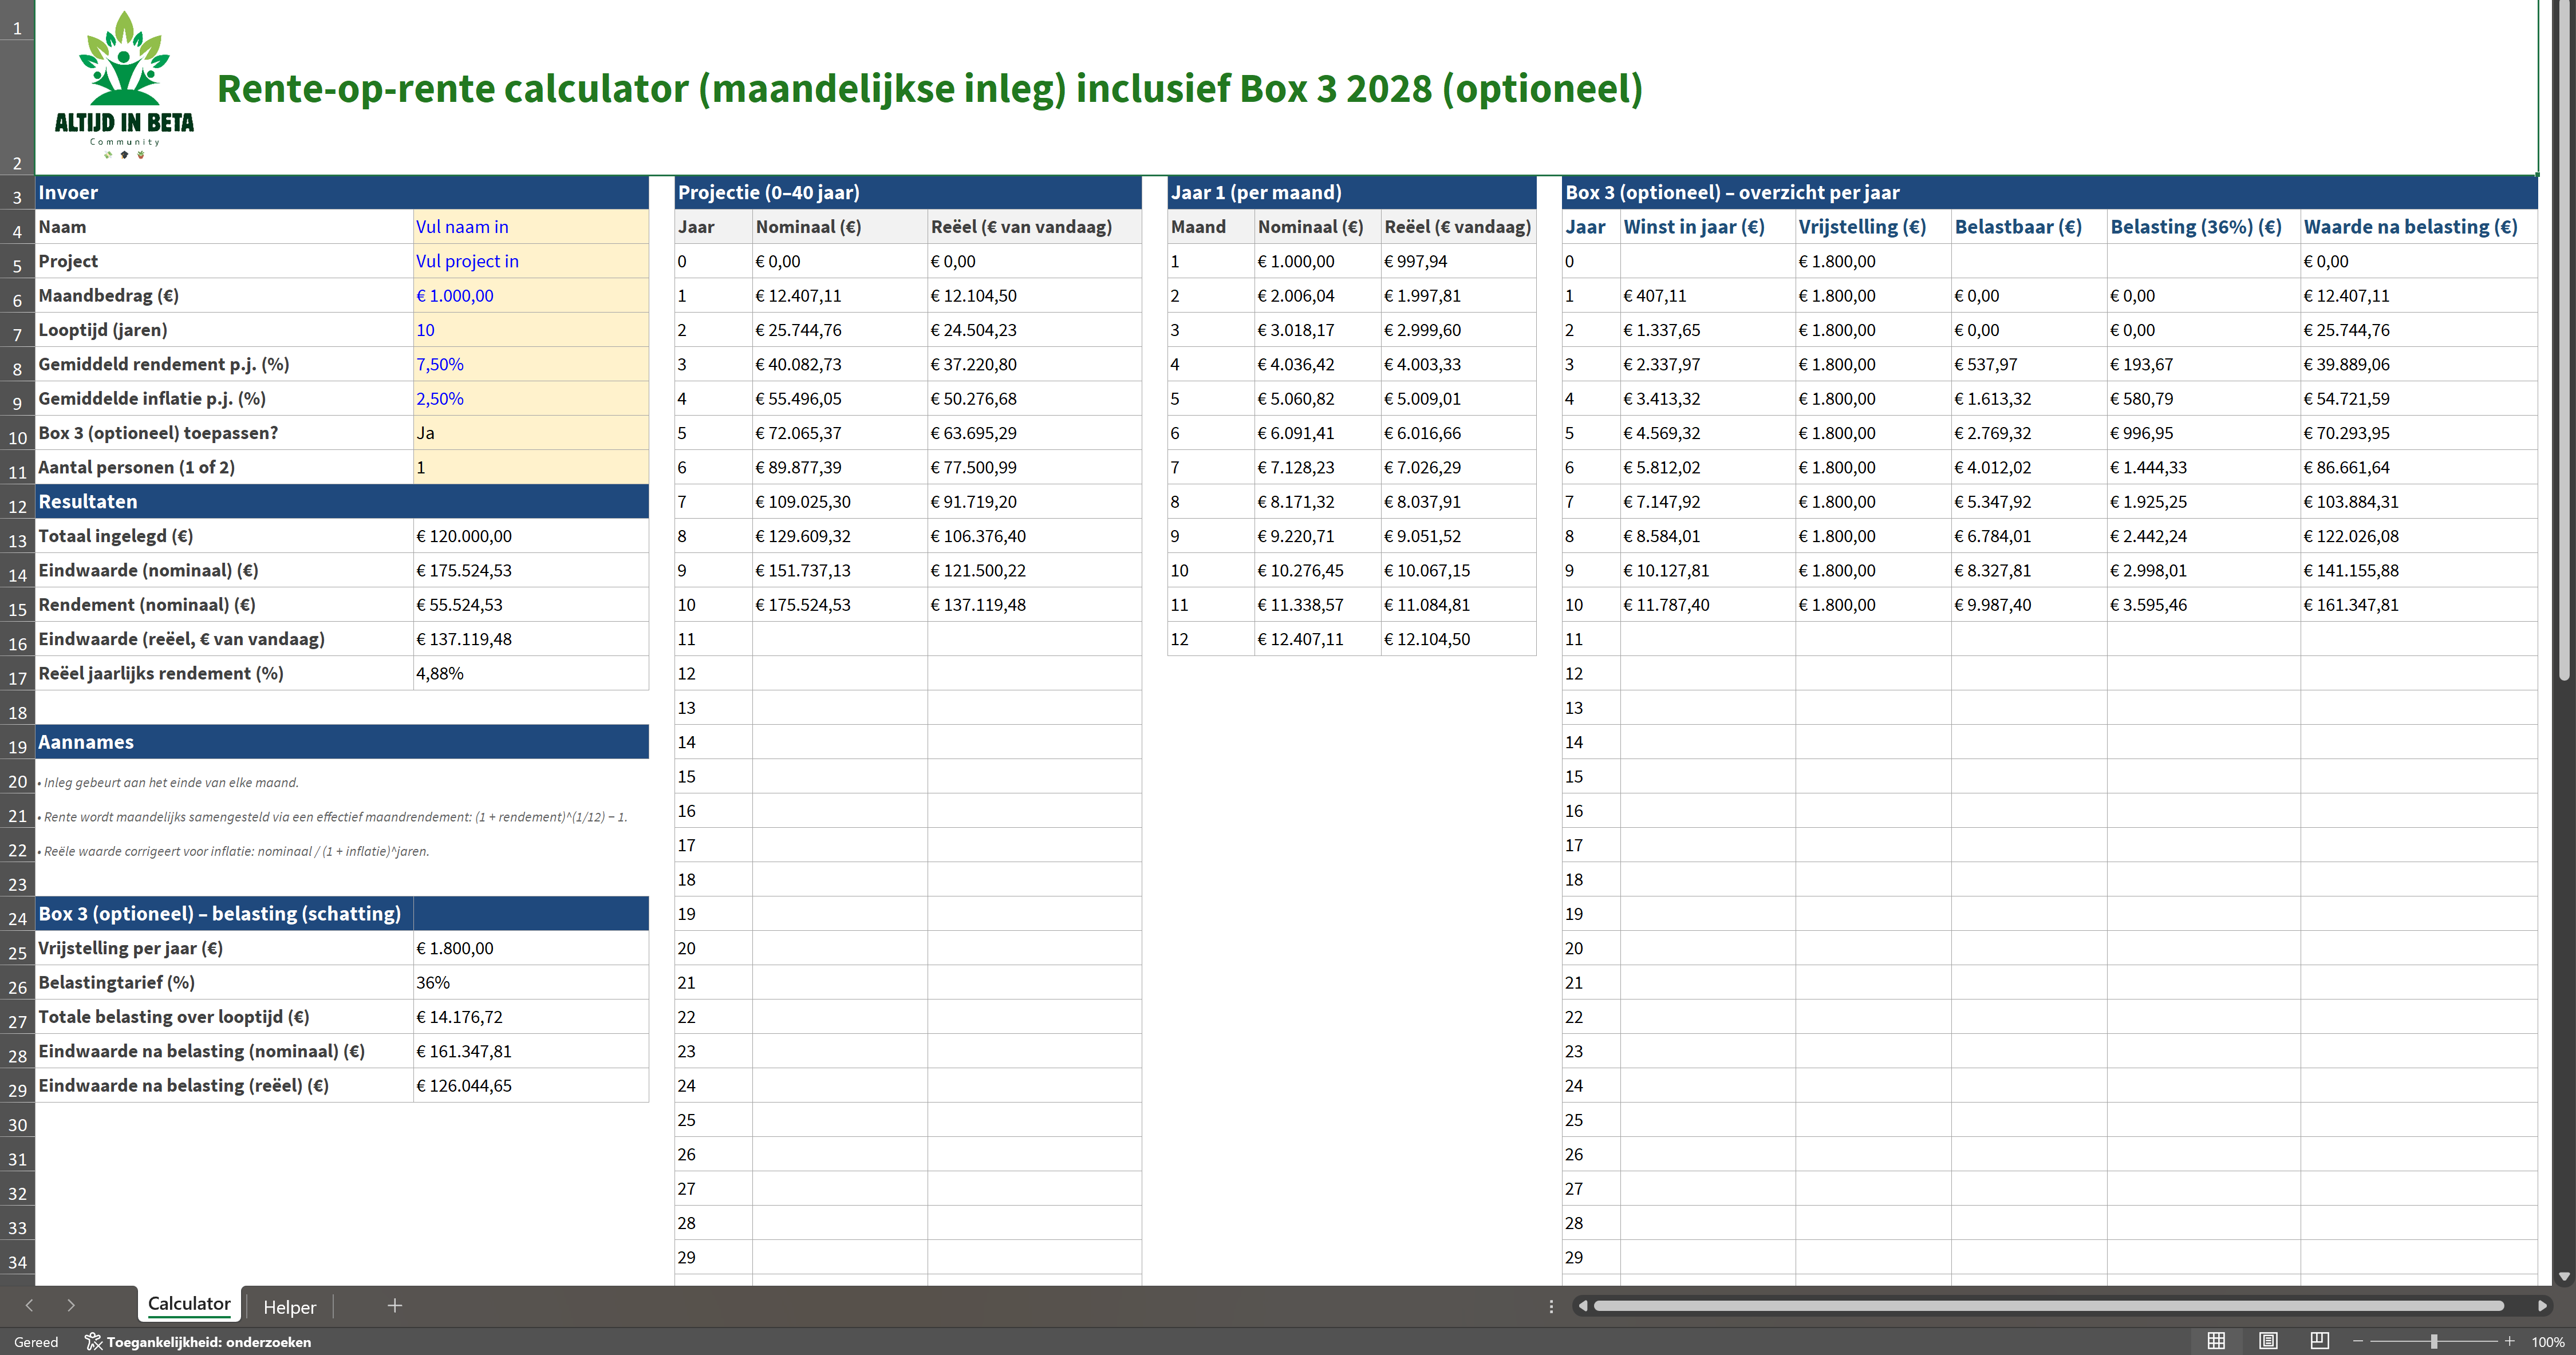Open the Helper sheet tab
The image size is (2576, 1355).
(289, 1306)
